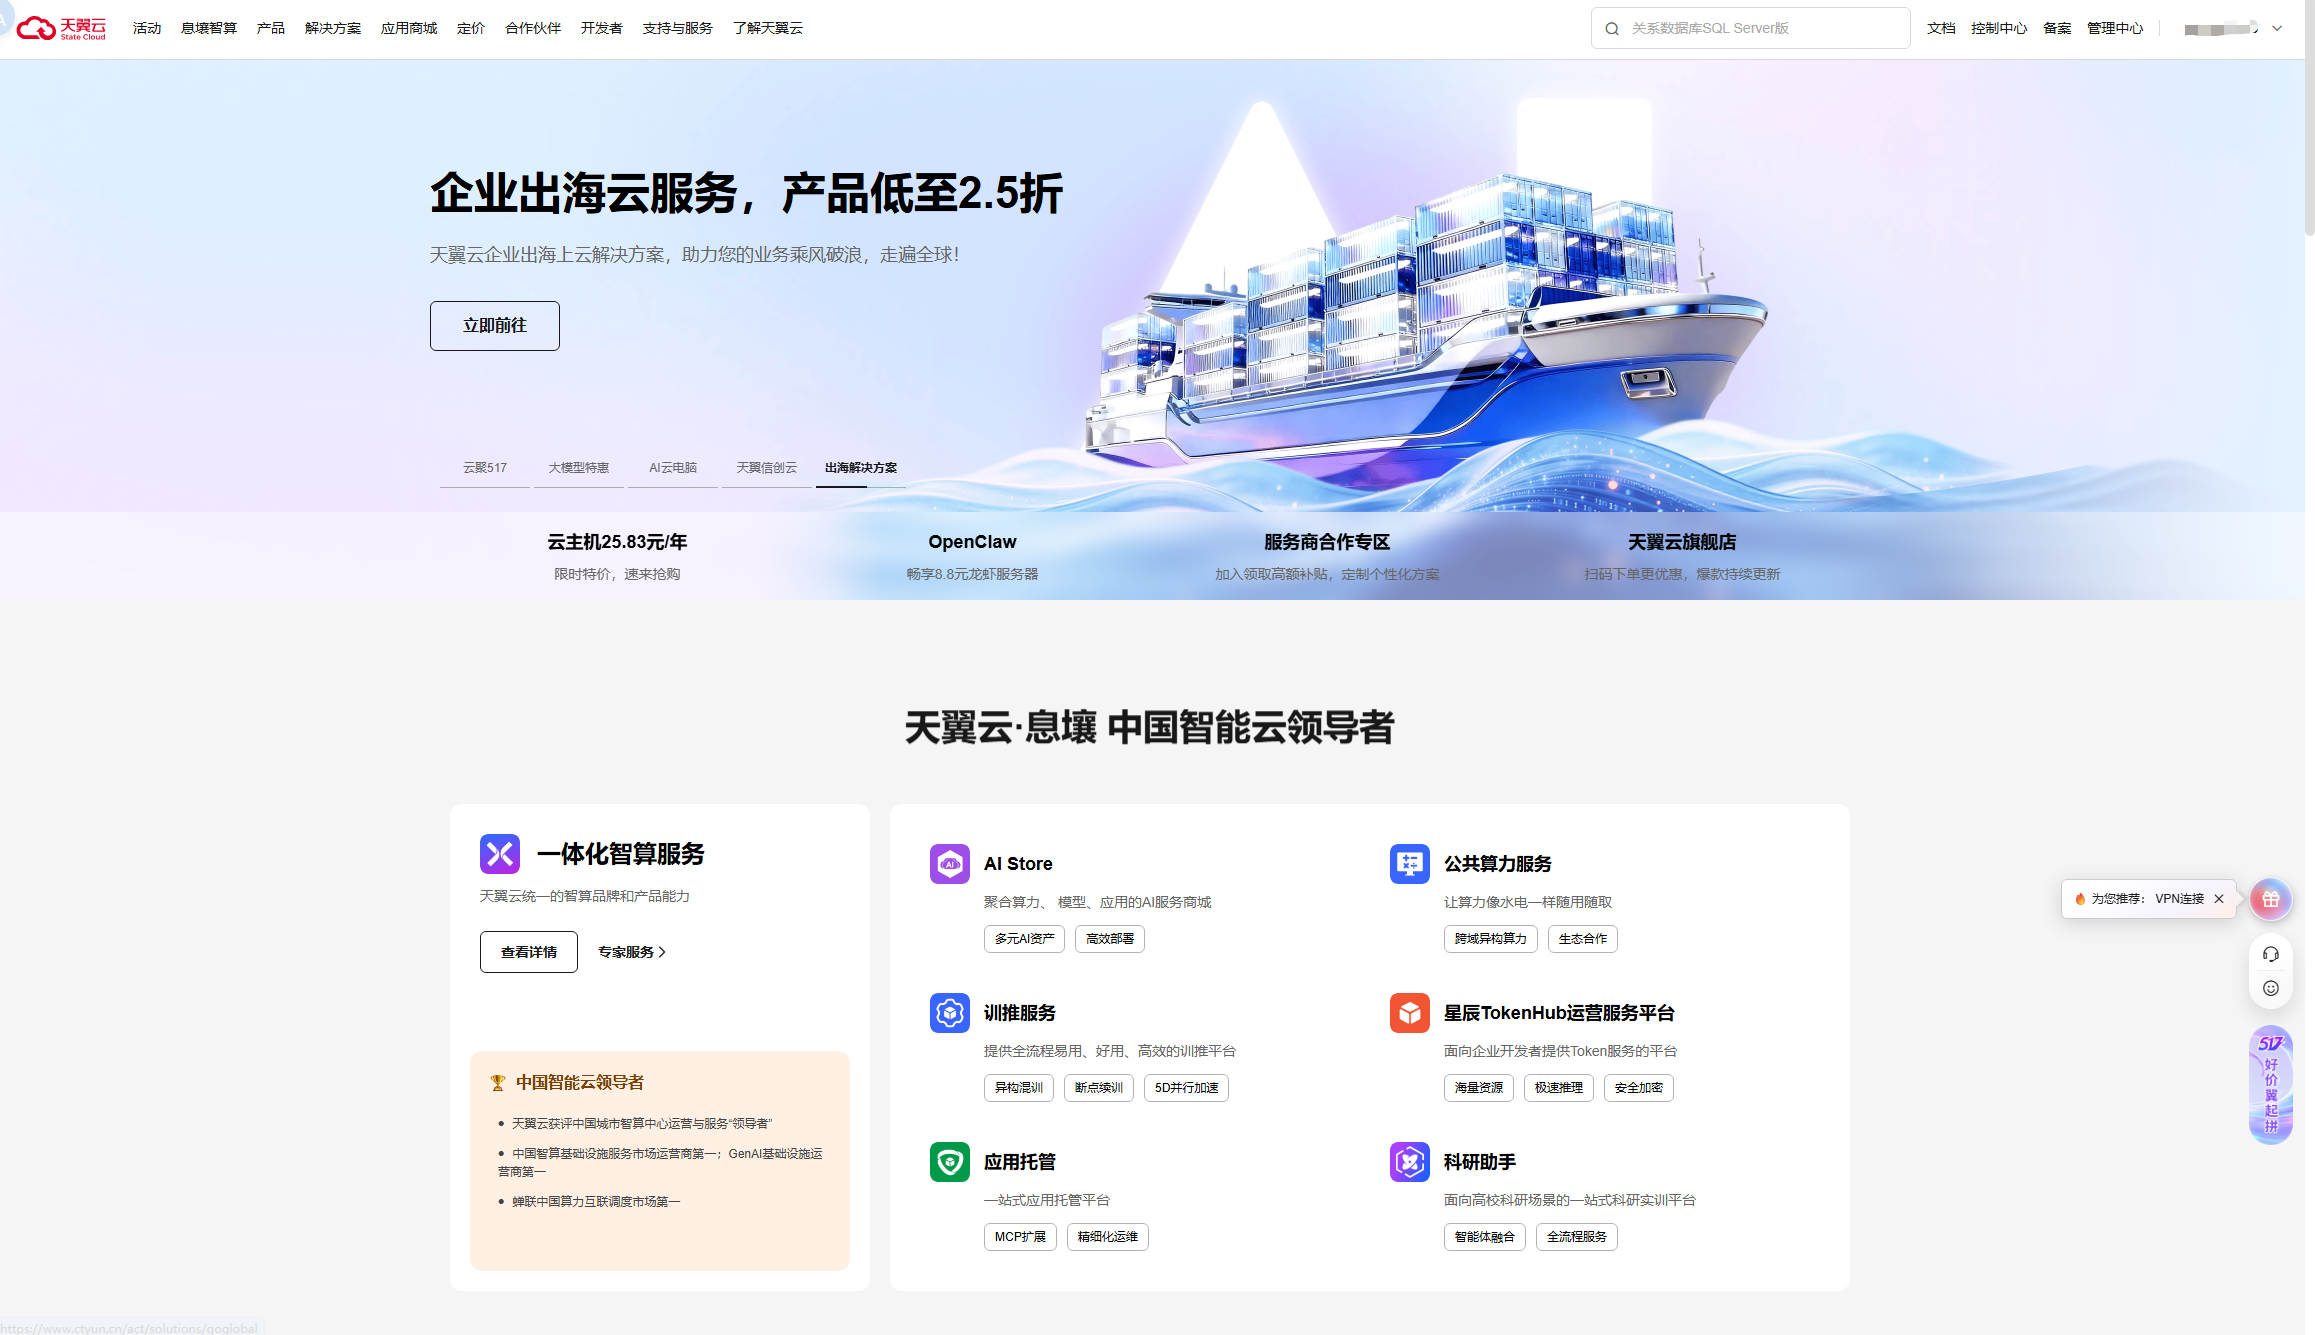Open the AI Store purple icon
Image resolution: width=2315 pixels, height=1335 pixels.
(x=949, y=863)
